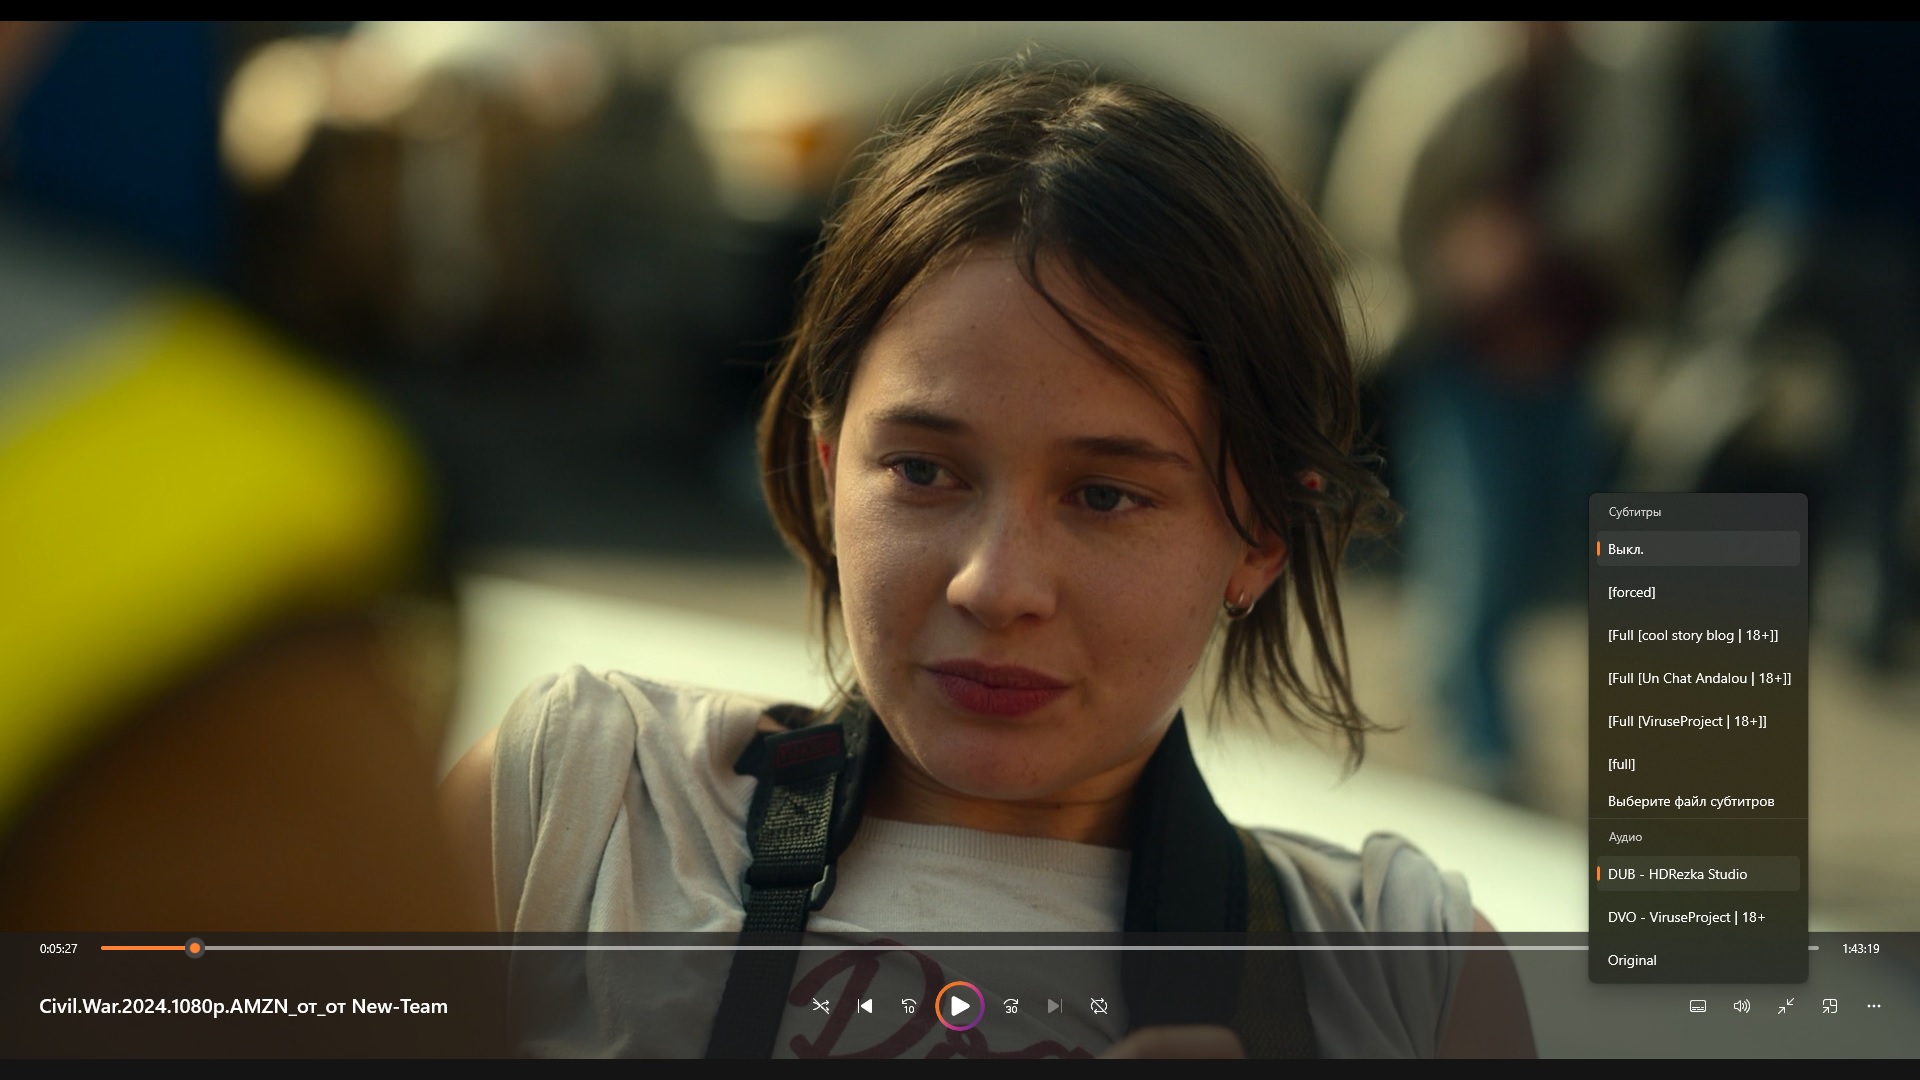Click the Civil.War.2024 video title

243,1006
